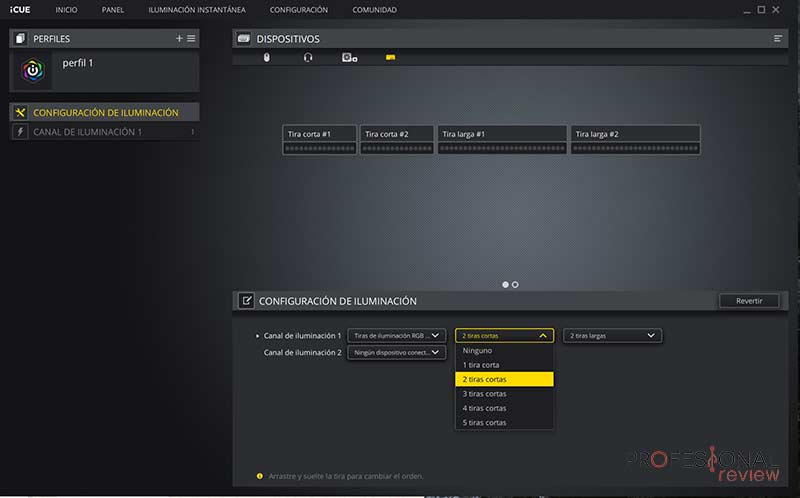This screenshot has width=800, height=498.
Task: Click the Dispositivos panel icon
Action: [x=244, y=39]
